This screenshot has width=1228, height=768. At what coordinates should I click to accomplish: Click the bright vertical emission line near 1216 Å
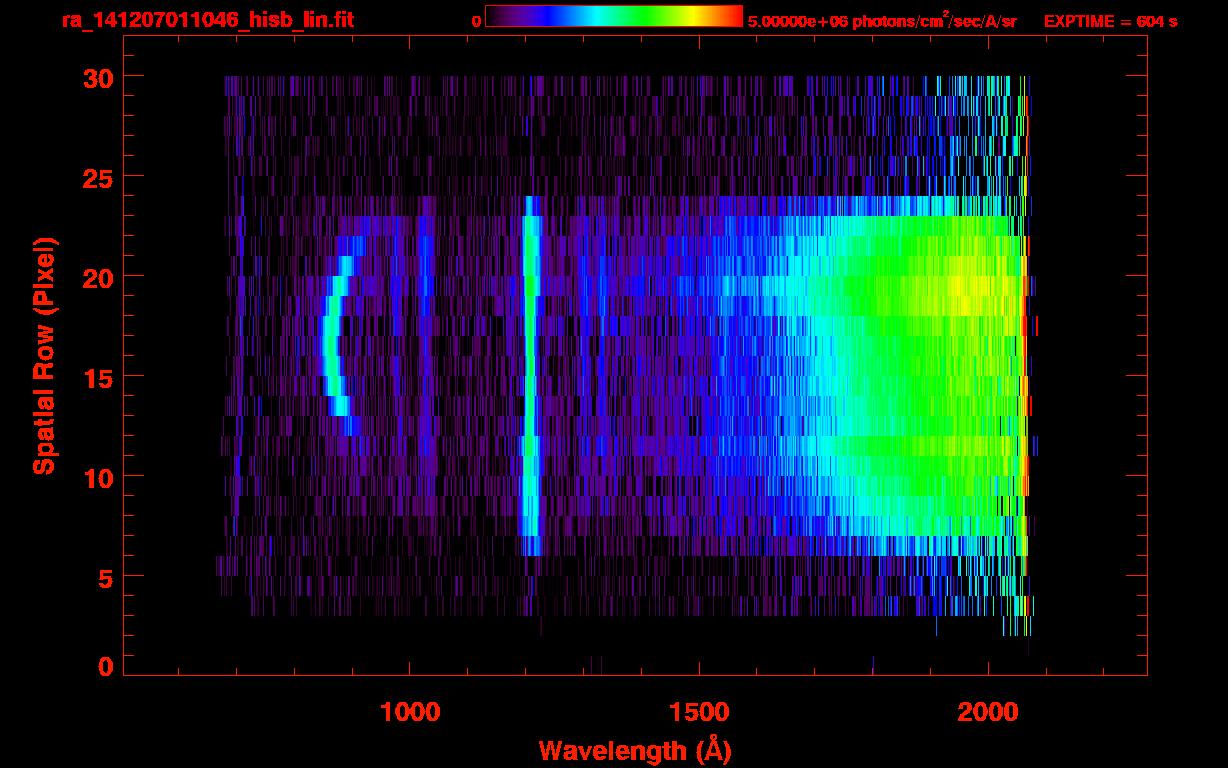click(531, 375)
